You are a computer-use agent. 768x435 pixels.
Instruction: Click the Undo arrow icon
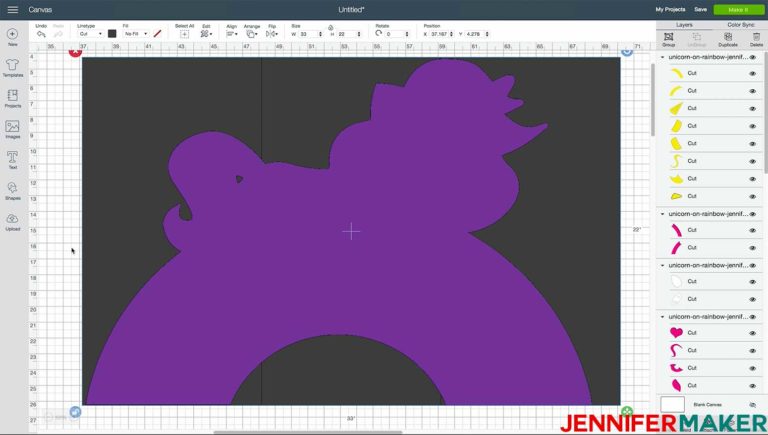click(x=41, y=34)
